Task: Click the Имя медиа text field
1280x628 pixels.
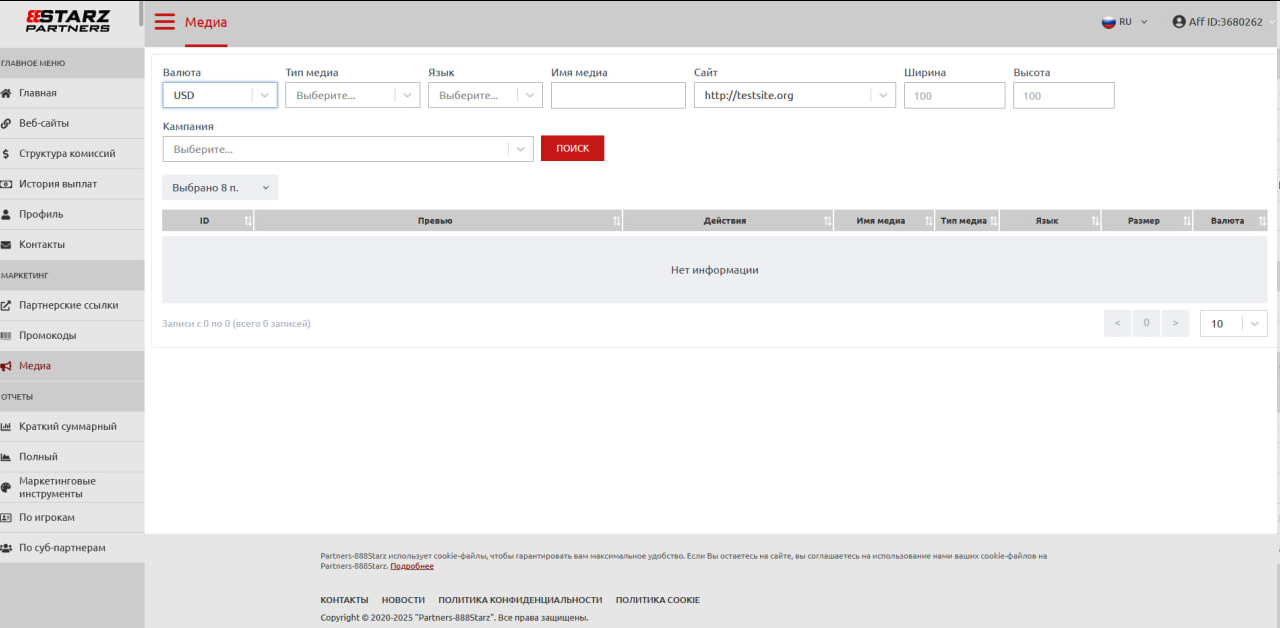Action: 617,95
